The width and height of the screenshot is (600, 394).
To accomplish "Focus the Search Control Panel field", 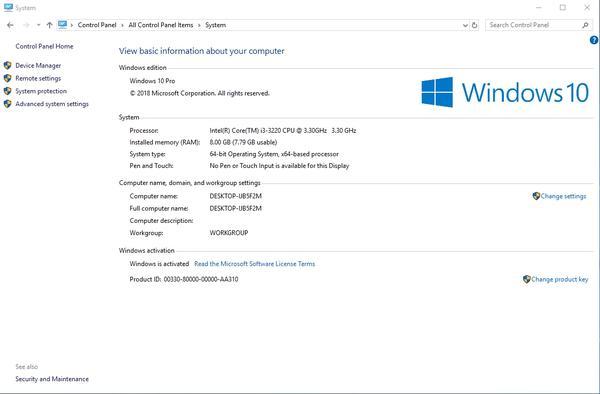I will 534,25.
